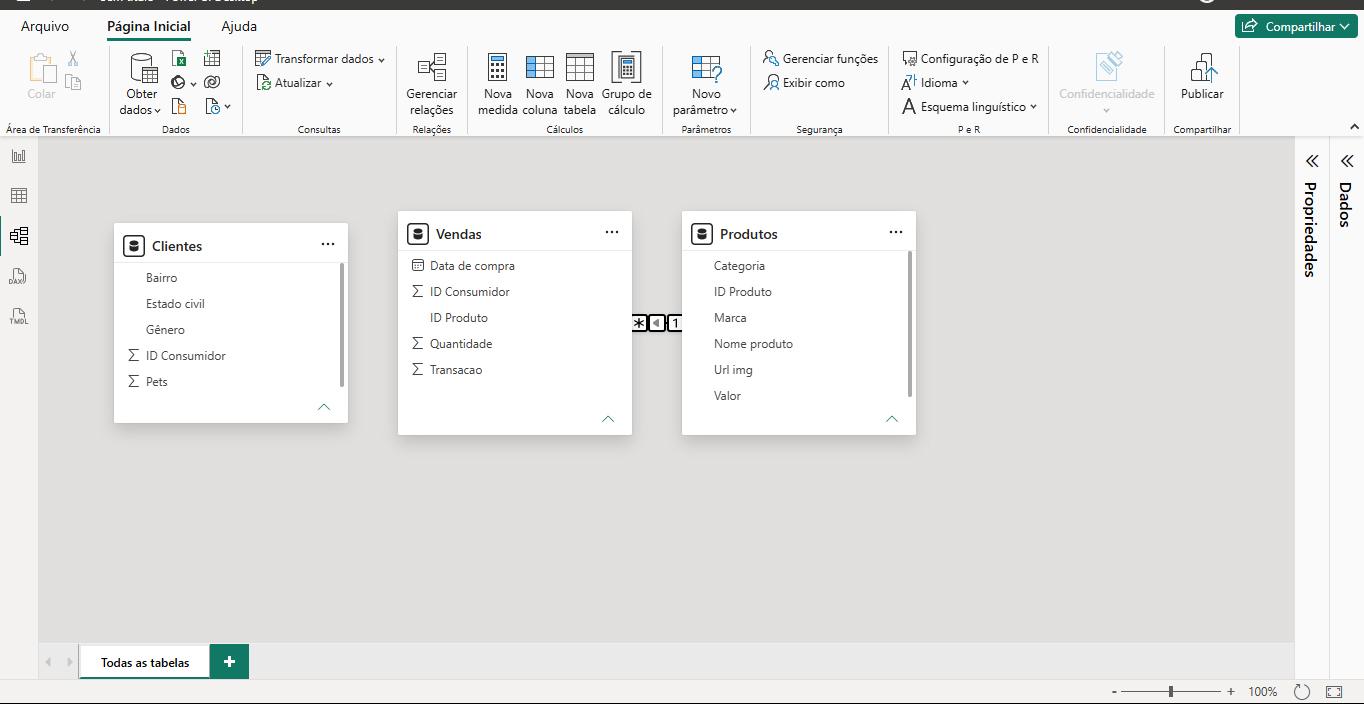The image size is (1364, 704).
Task: Select Model view icon in sidebar
Action: (x=19, y=236)
